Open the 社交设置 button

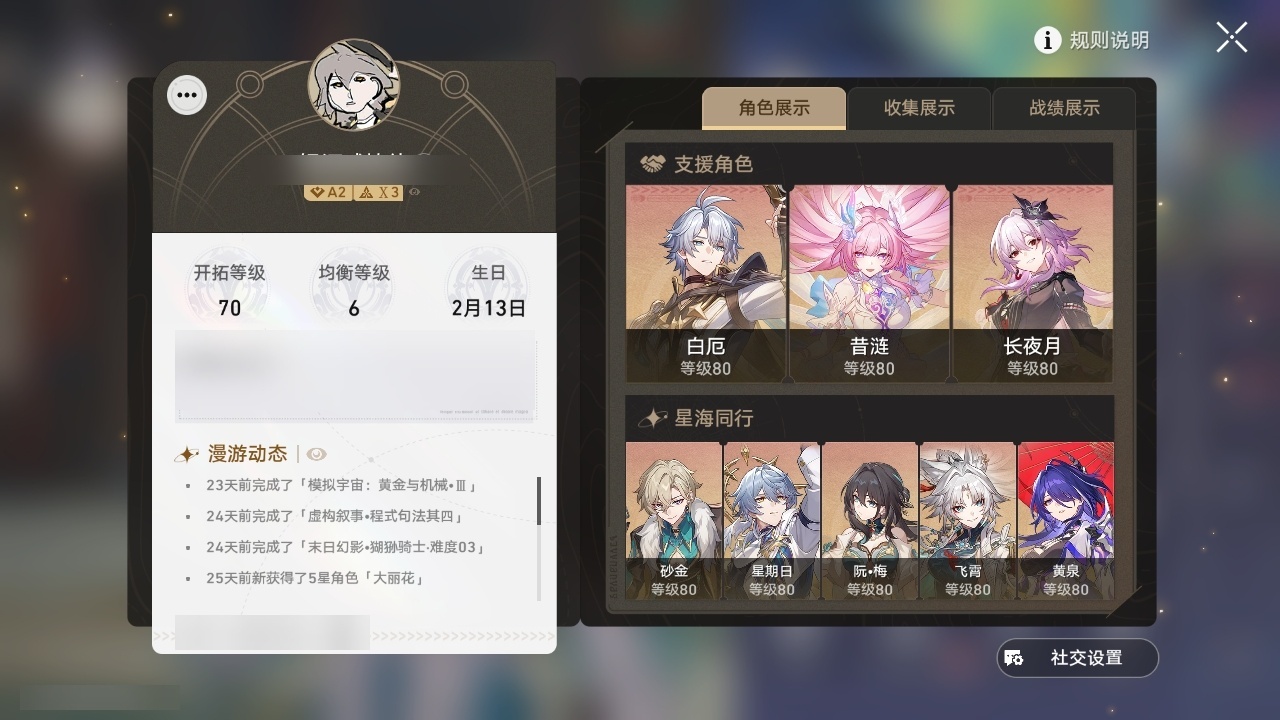pyautogui.click(x=1077, y=658)
